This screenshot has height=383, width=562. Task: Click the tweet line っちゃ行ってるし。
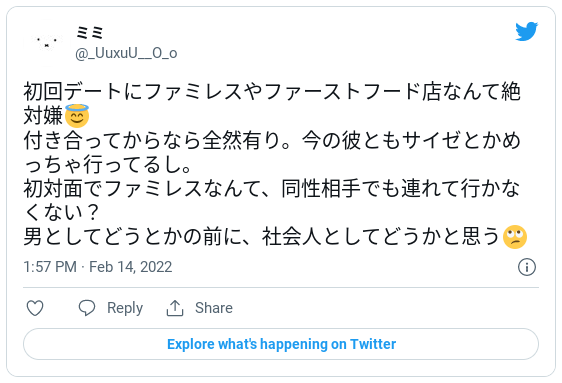[108, 164]
